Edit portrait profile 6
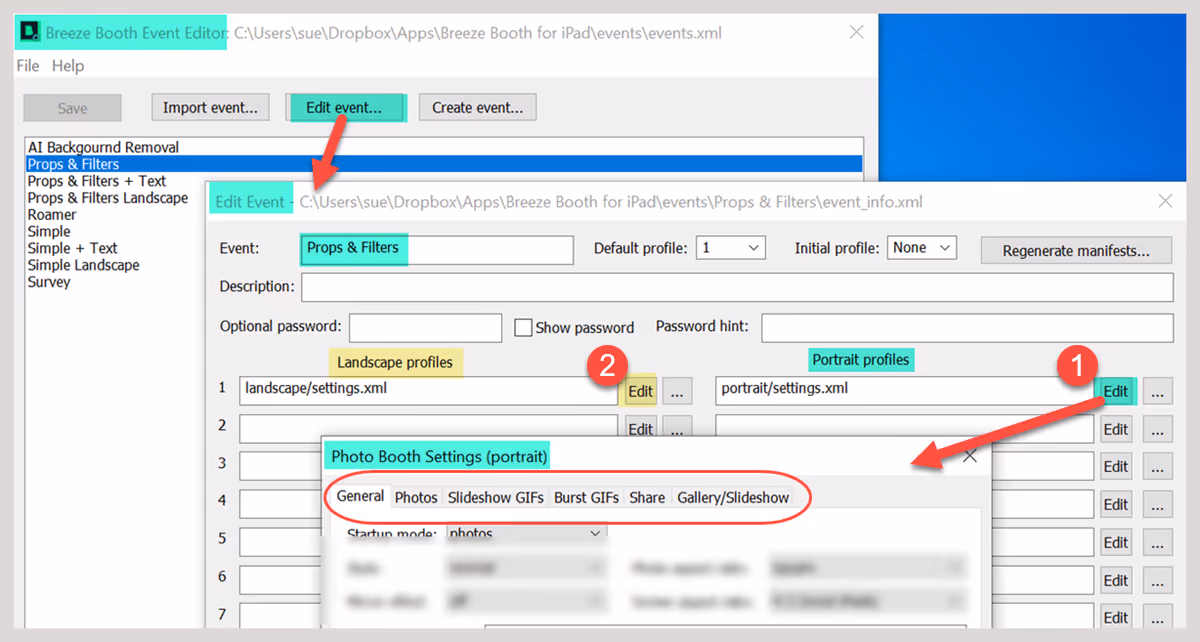The height and width of the screenshot is (642, 1200). (1116, 581)
